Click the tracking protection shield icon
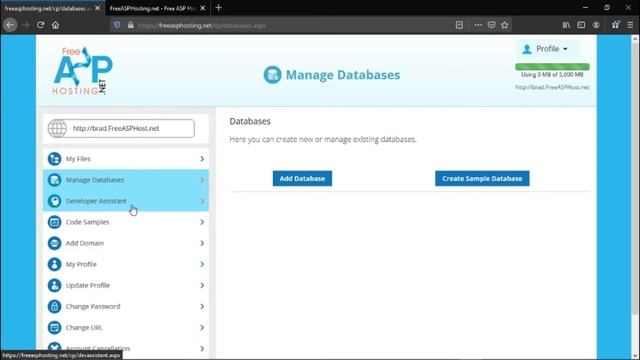This screenshot has height=360, width=640. pyautogui.click(x=117, y=25)
